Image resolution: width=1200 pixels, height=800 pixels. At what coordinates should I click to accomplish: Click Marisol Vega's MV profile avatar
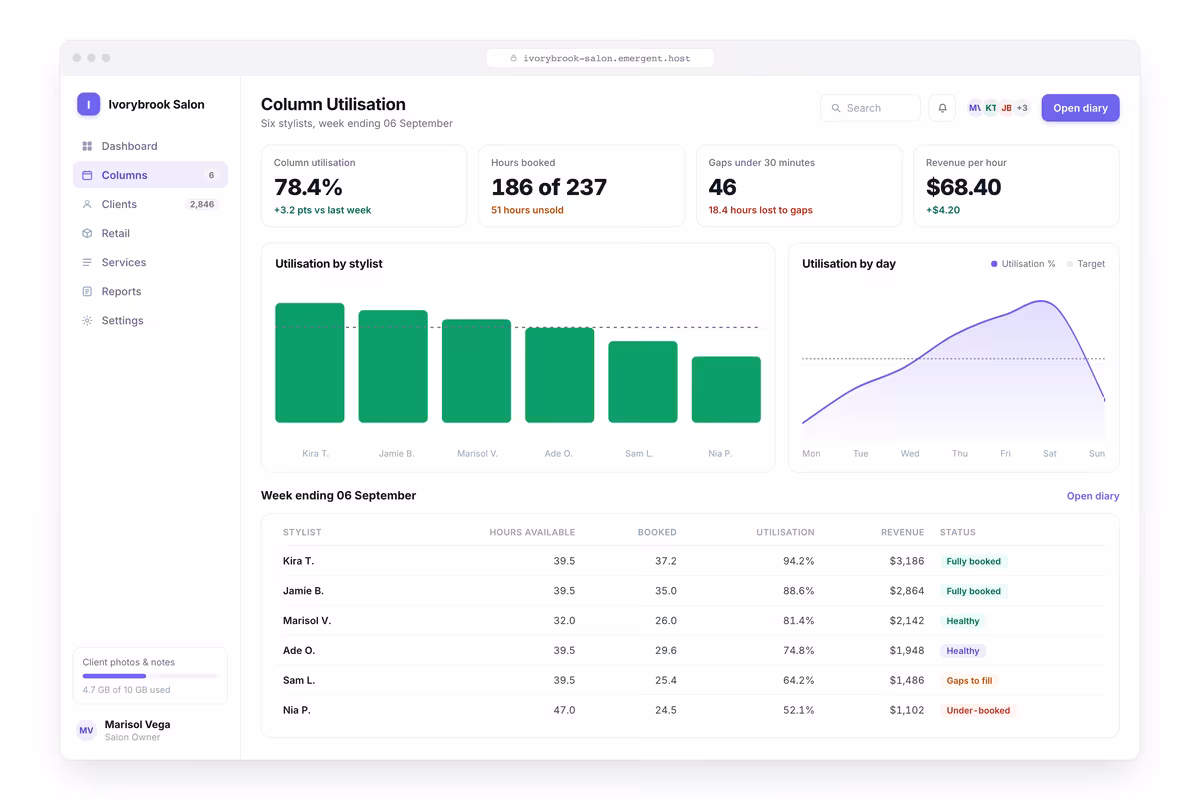pos(87,730)
